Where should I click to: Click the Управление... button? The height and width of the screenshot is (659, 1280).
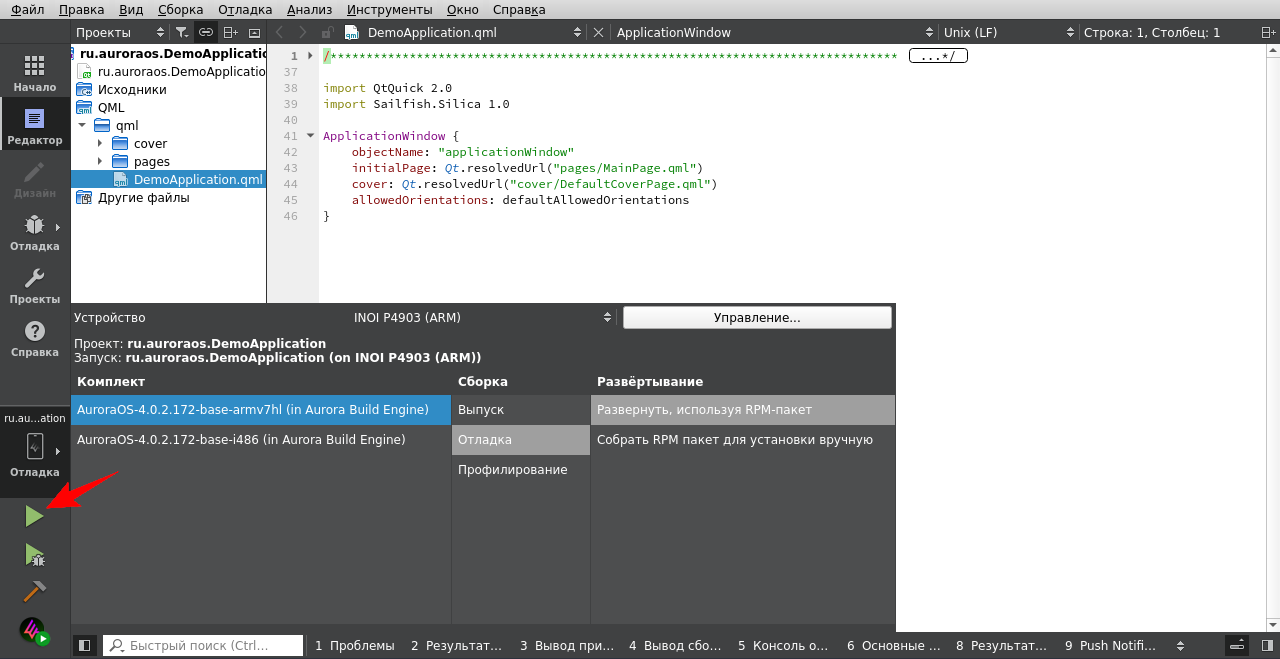(756, 318)
